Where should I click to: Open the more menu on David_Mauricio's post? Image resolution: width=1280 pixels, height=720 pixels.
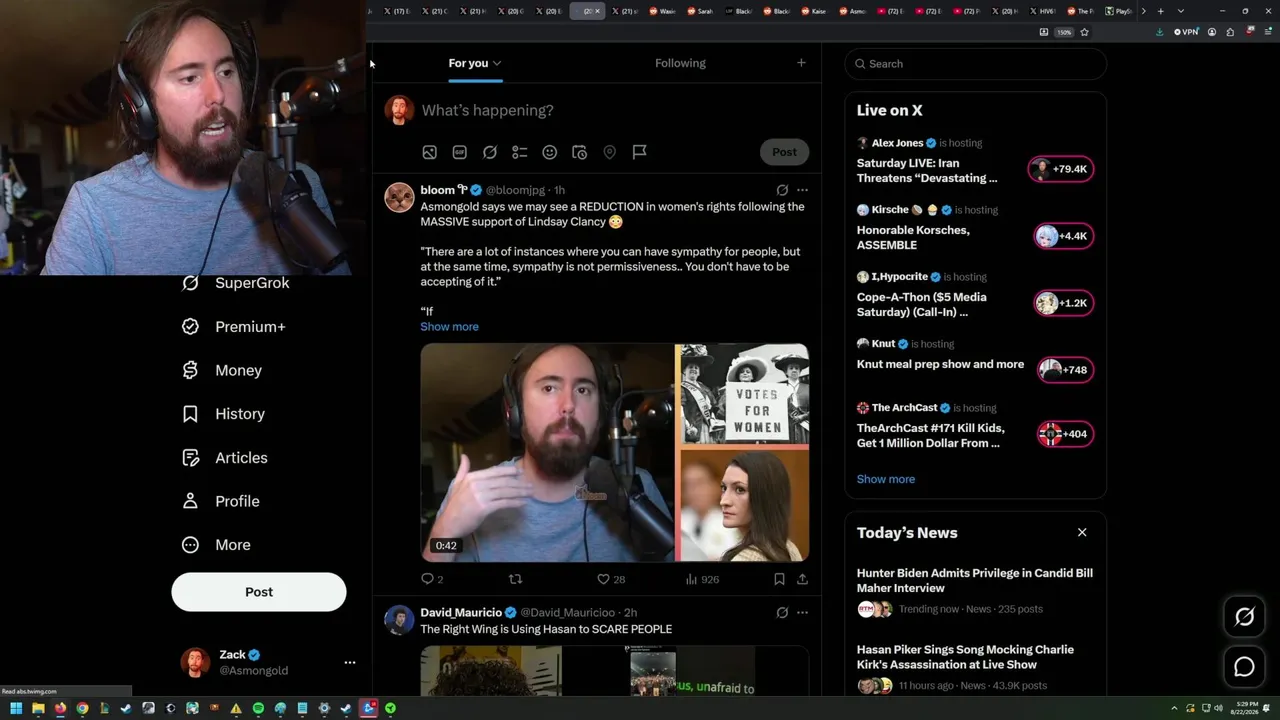pyautogui.click(x=802, y=612)
